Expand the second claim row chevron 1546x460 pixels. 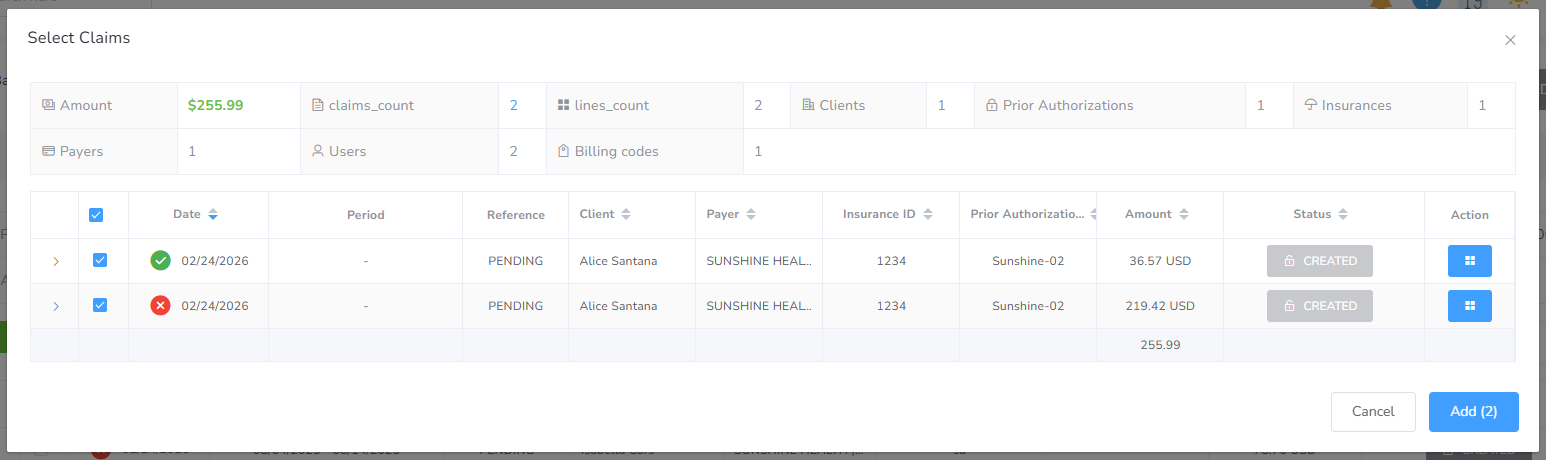pyautogui.click(x=56, y=306)
